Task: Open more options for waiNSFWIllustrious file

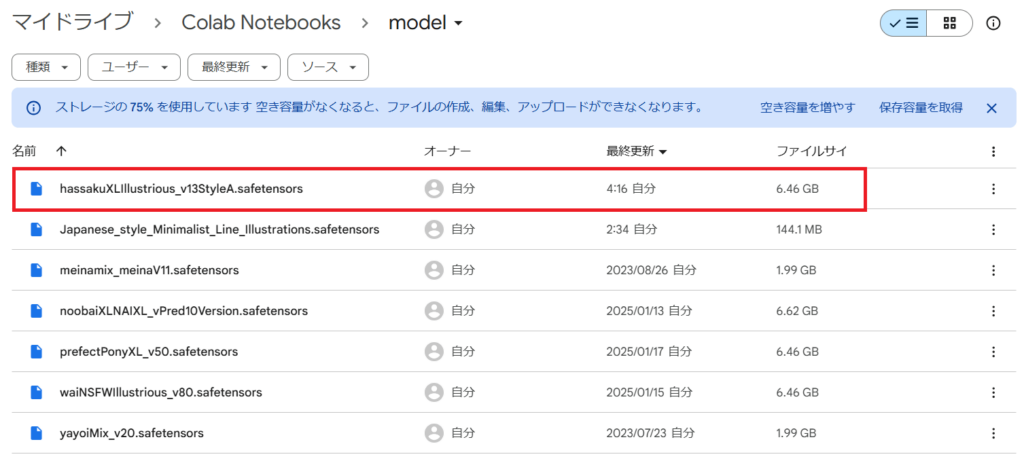Action: pos(993,392)
